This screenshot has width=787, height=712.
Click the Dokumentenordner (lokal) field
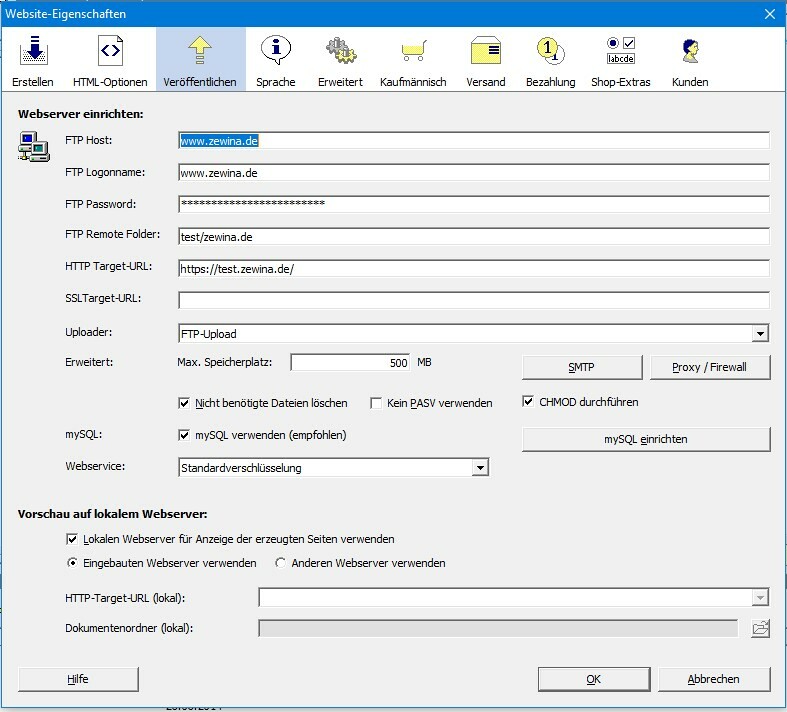click(498, 628)
